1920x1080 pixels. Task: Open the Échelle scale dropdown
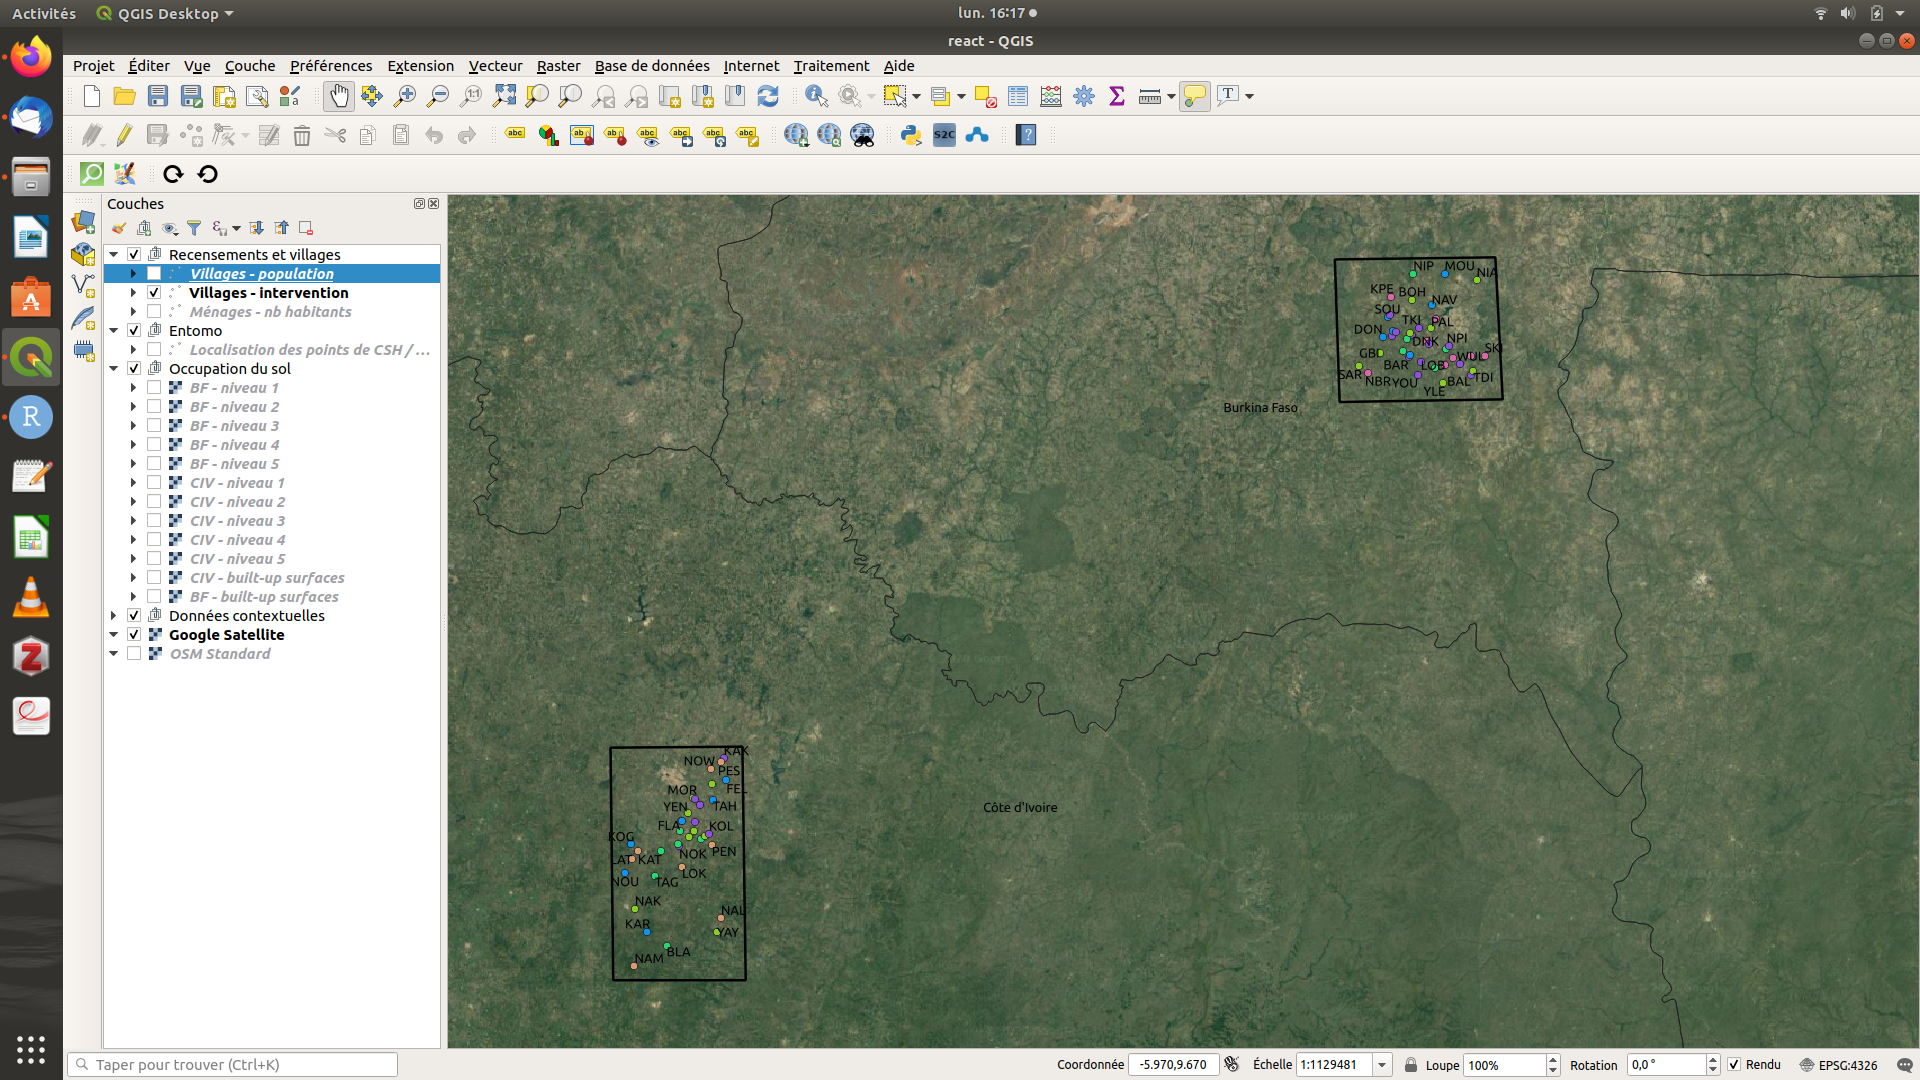click(1382, 1065)
